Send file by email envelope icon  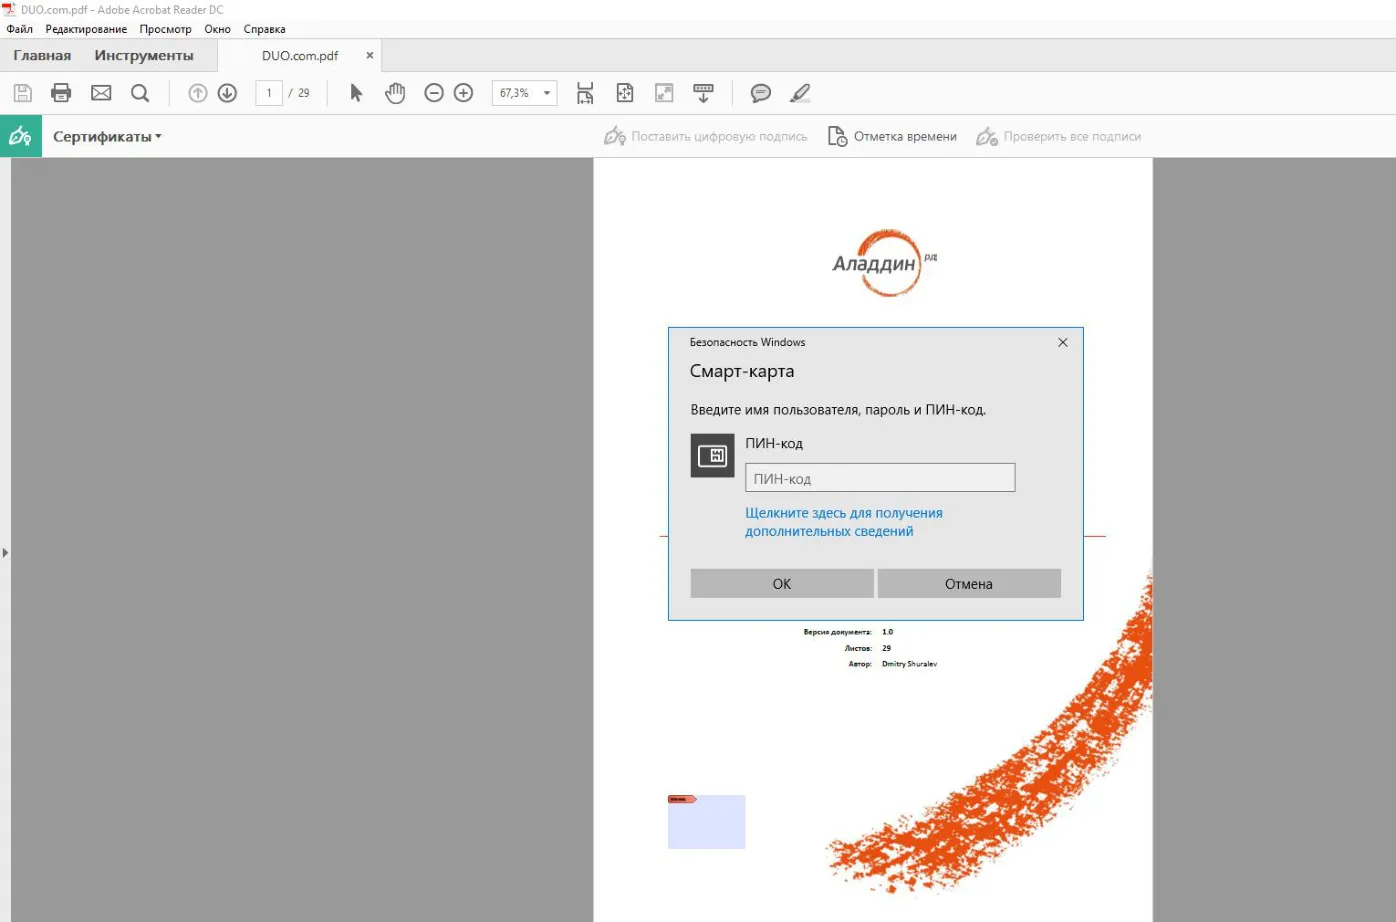tap(101, 93)
